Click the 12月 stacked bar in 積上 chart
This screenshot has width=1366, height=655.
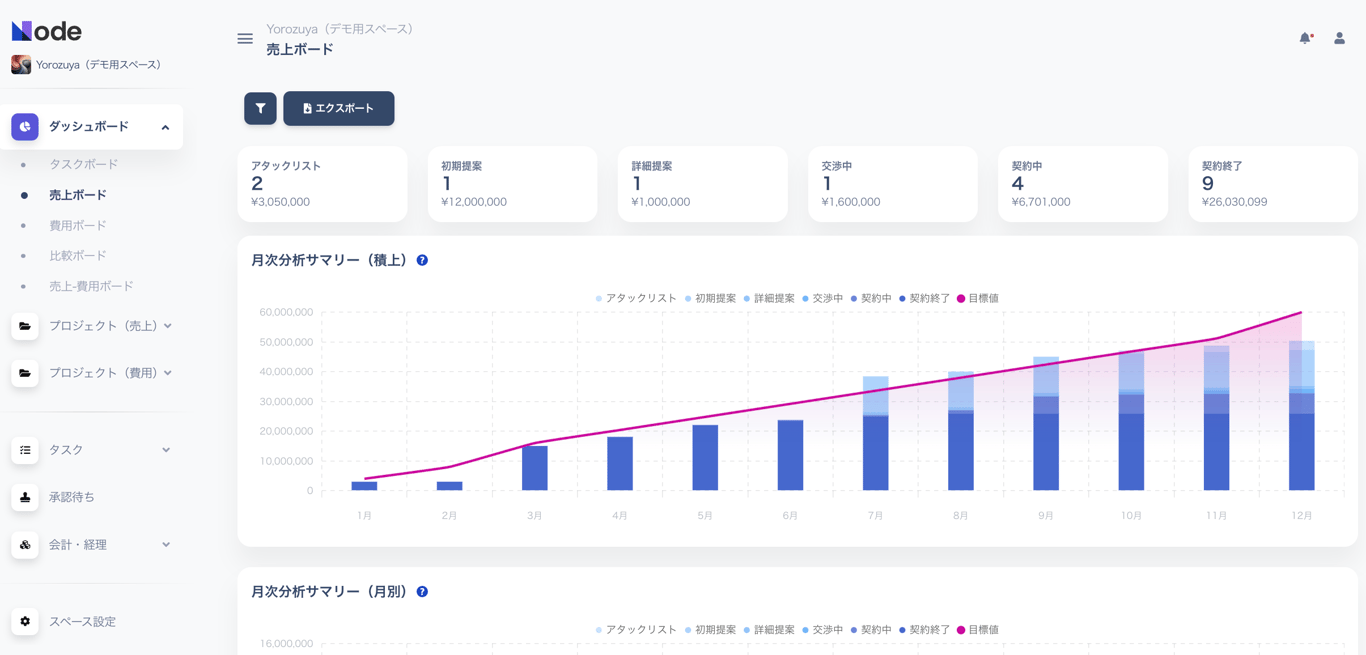click(1302, 415)
